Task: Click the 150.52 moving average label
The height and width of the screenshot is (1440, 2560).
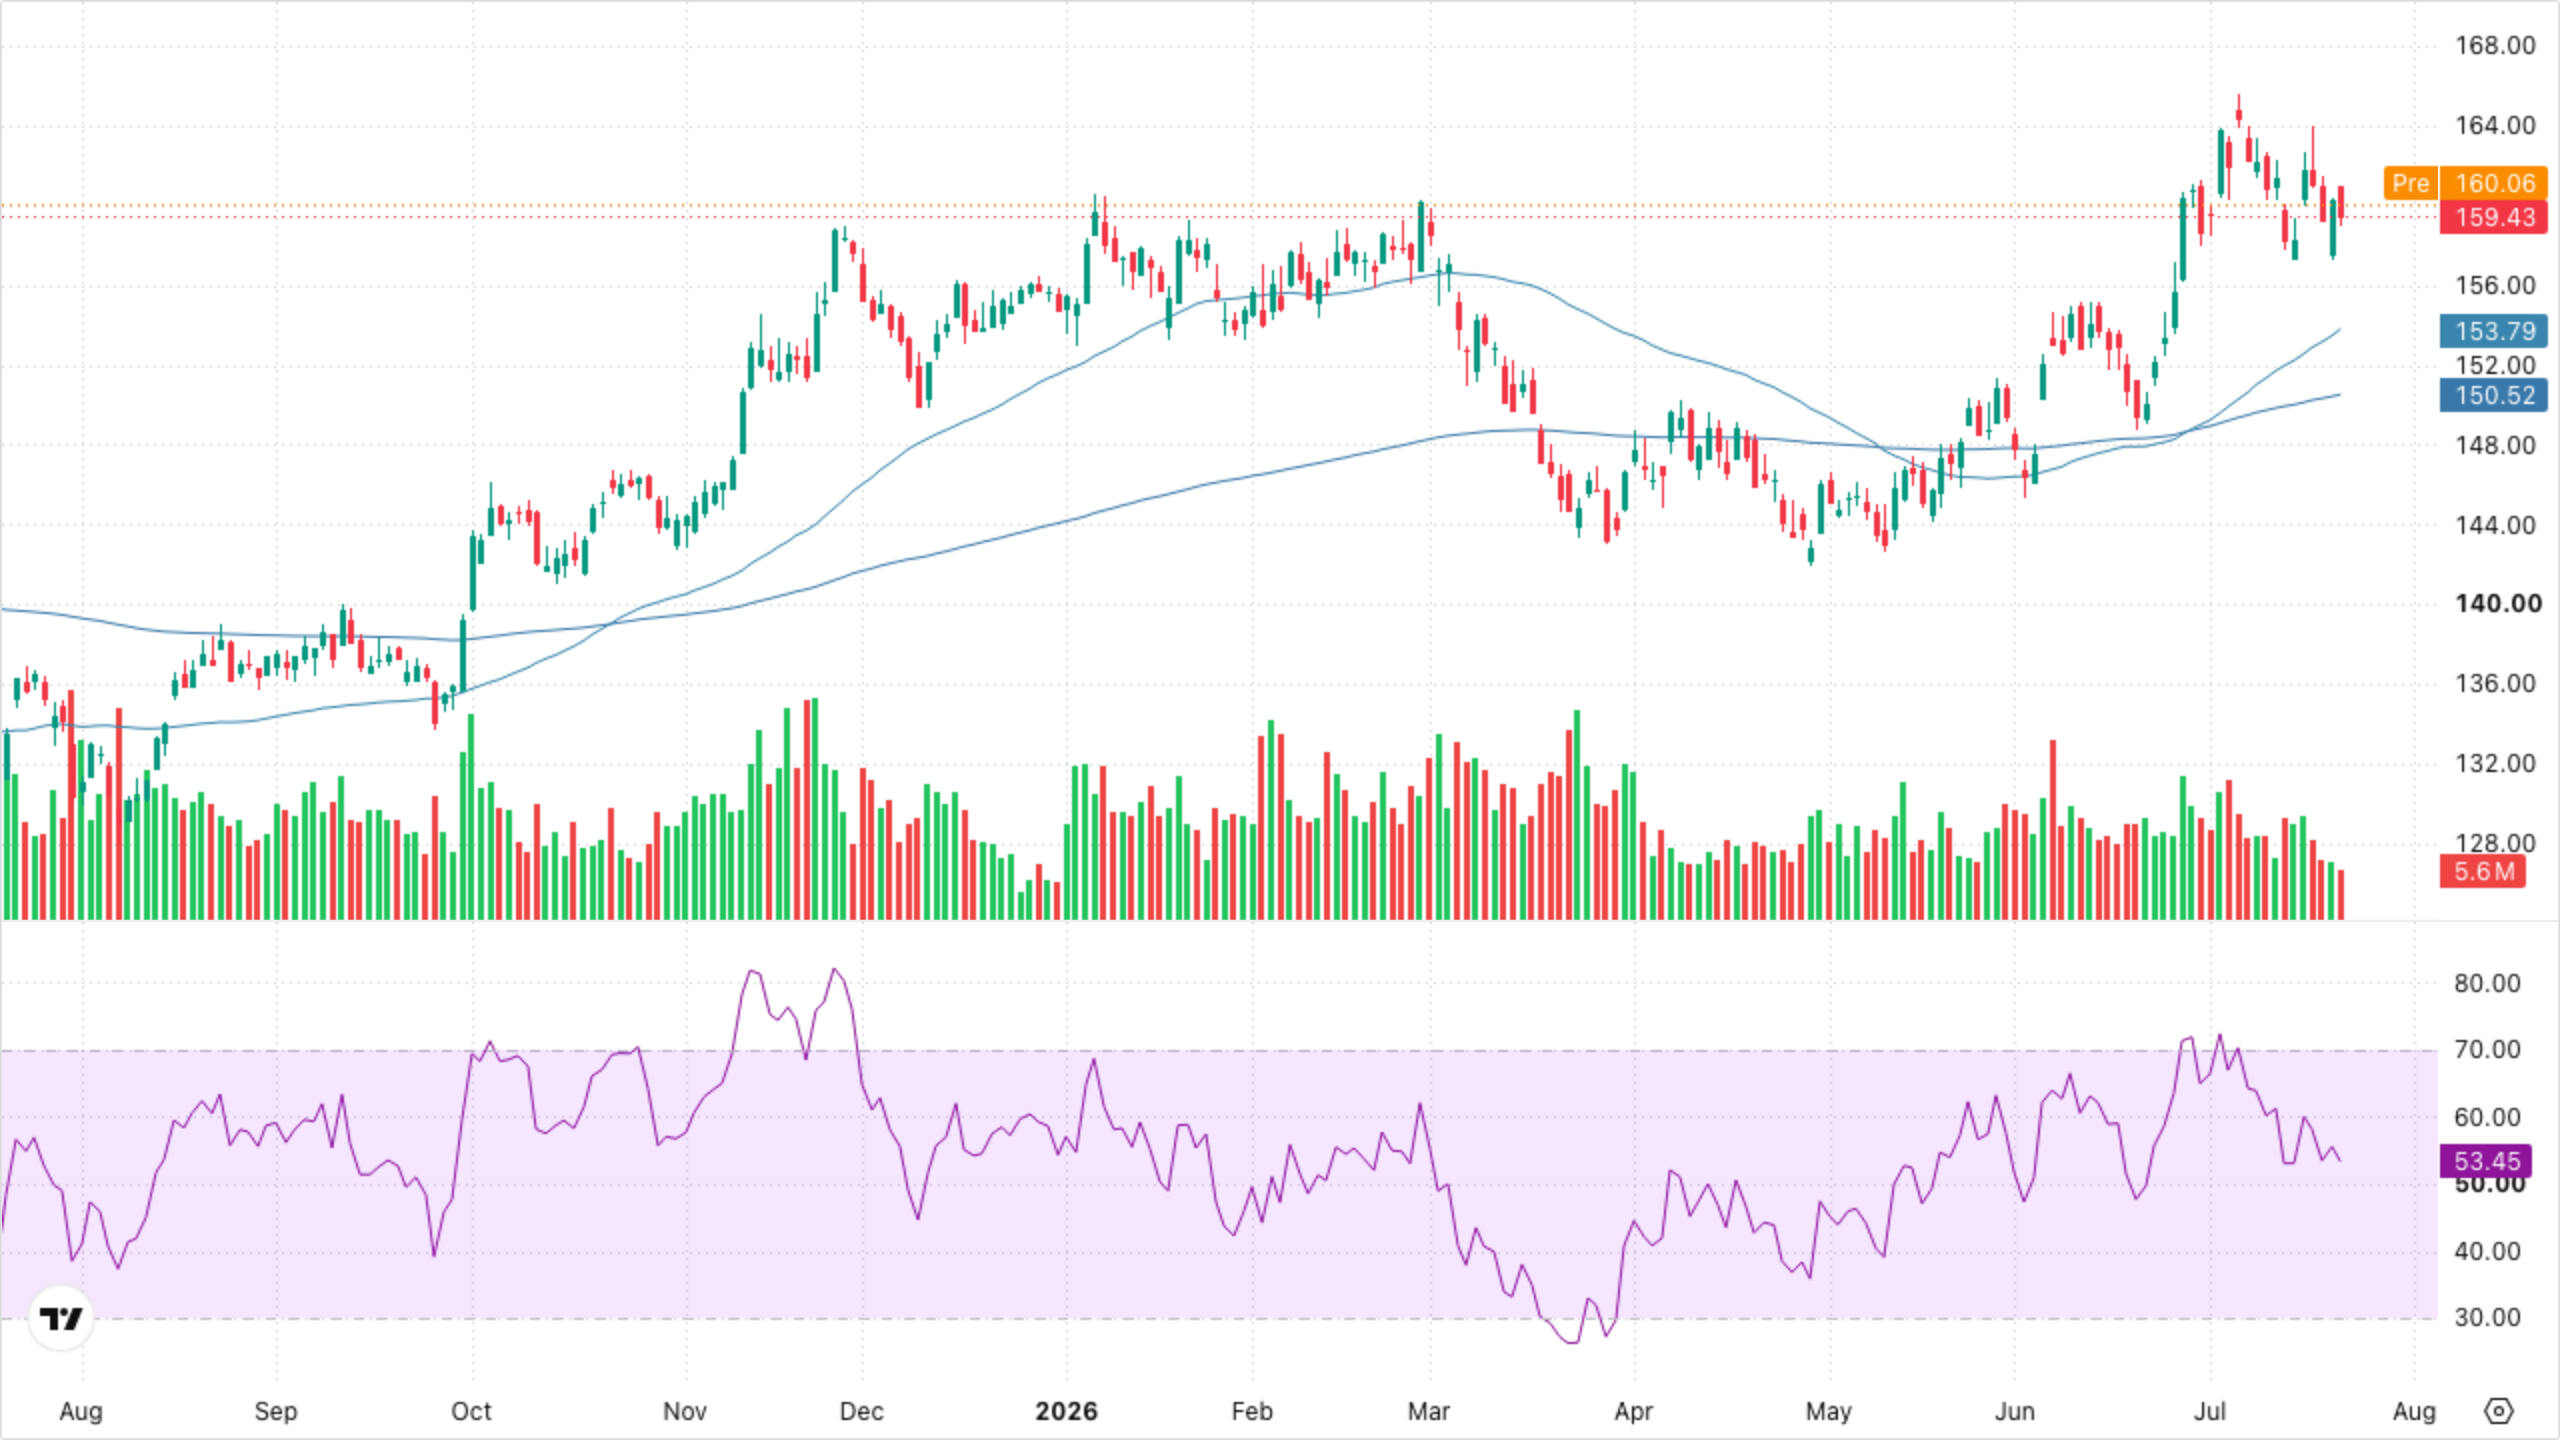Action: coord(2493,395)
